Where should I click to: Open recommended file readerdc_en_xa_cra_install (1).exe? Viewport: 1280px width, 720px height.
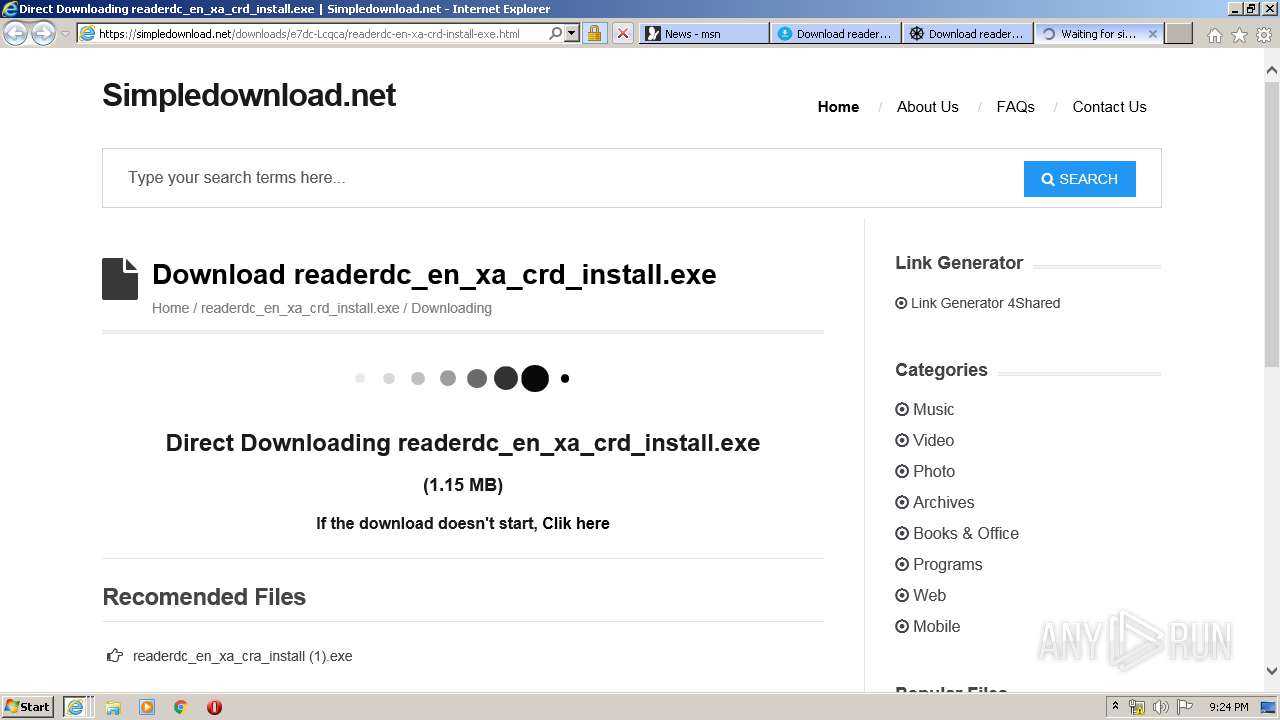point(243,656)
